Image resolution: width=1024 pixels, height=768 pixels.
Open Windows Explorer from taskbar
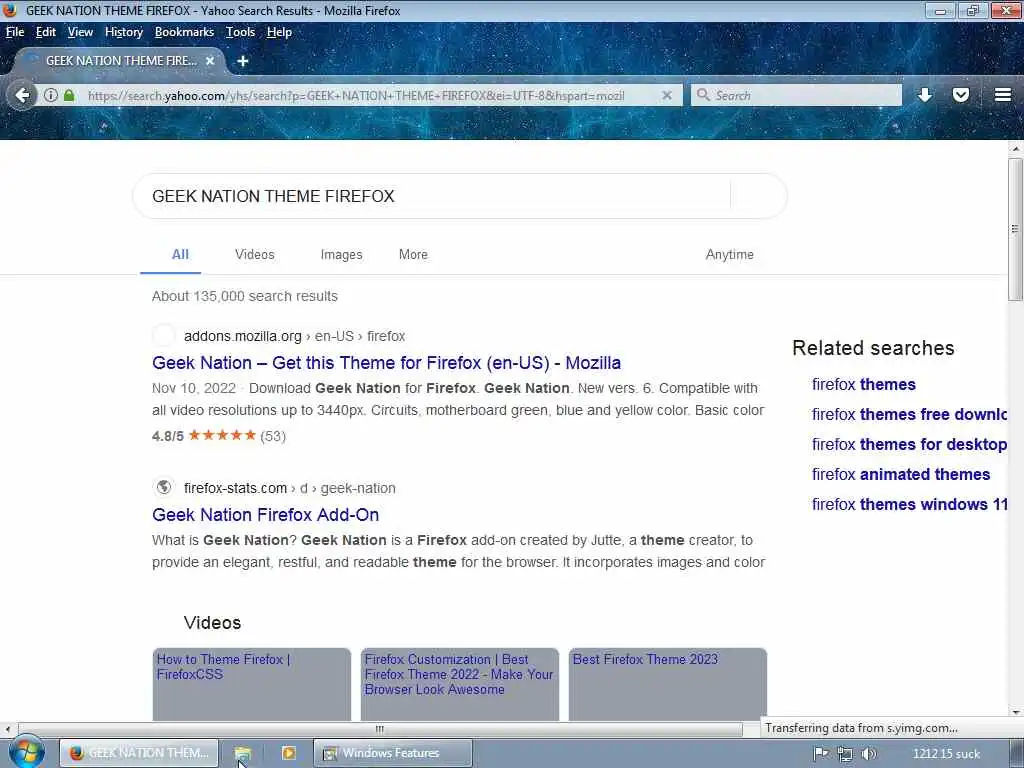tap(243, 754)
